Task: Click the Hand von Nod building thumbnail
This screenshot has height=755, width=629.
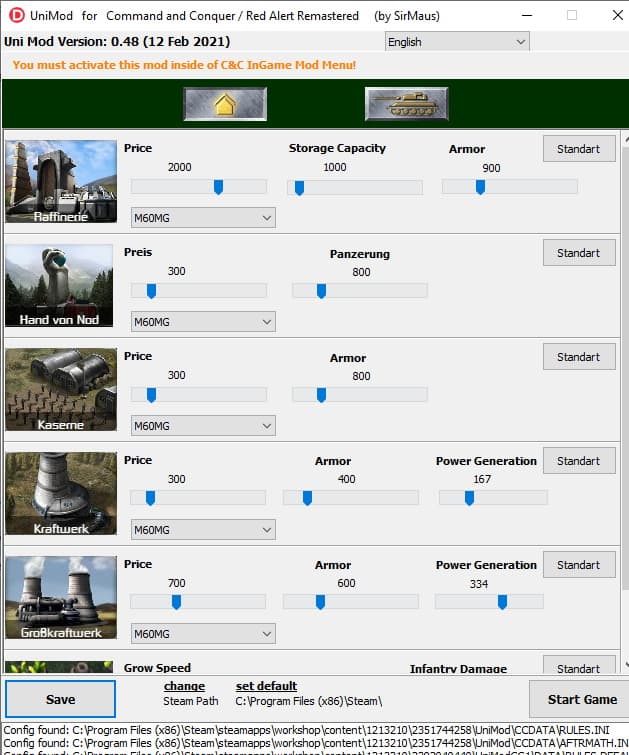Action: [59, 286]
